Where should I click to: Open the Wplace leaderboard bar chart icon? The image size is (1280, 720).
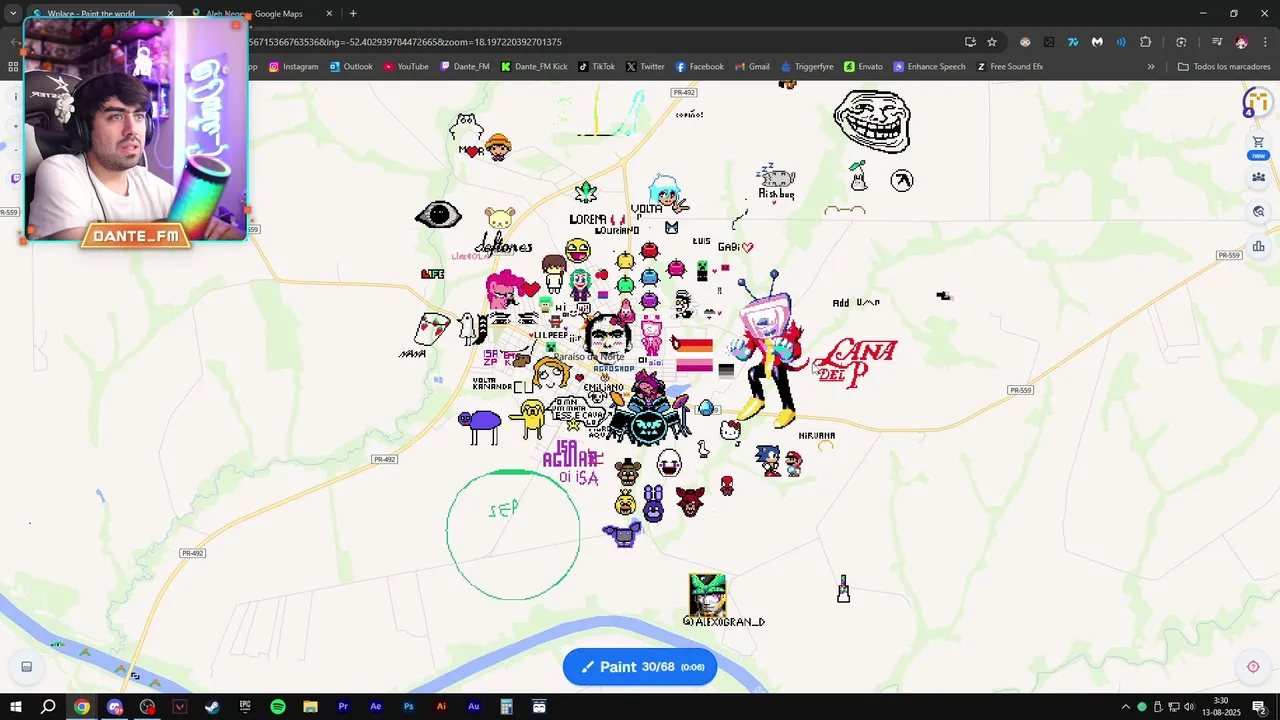1258,247
